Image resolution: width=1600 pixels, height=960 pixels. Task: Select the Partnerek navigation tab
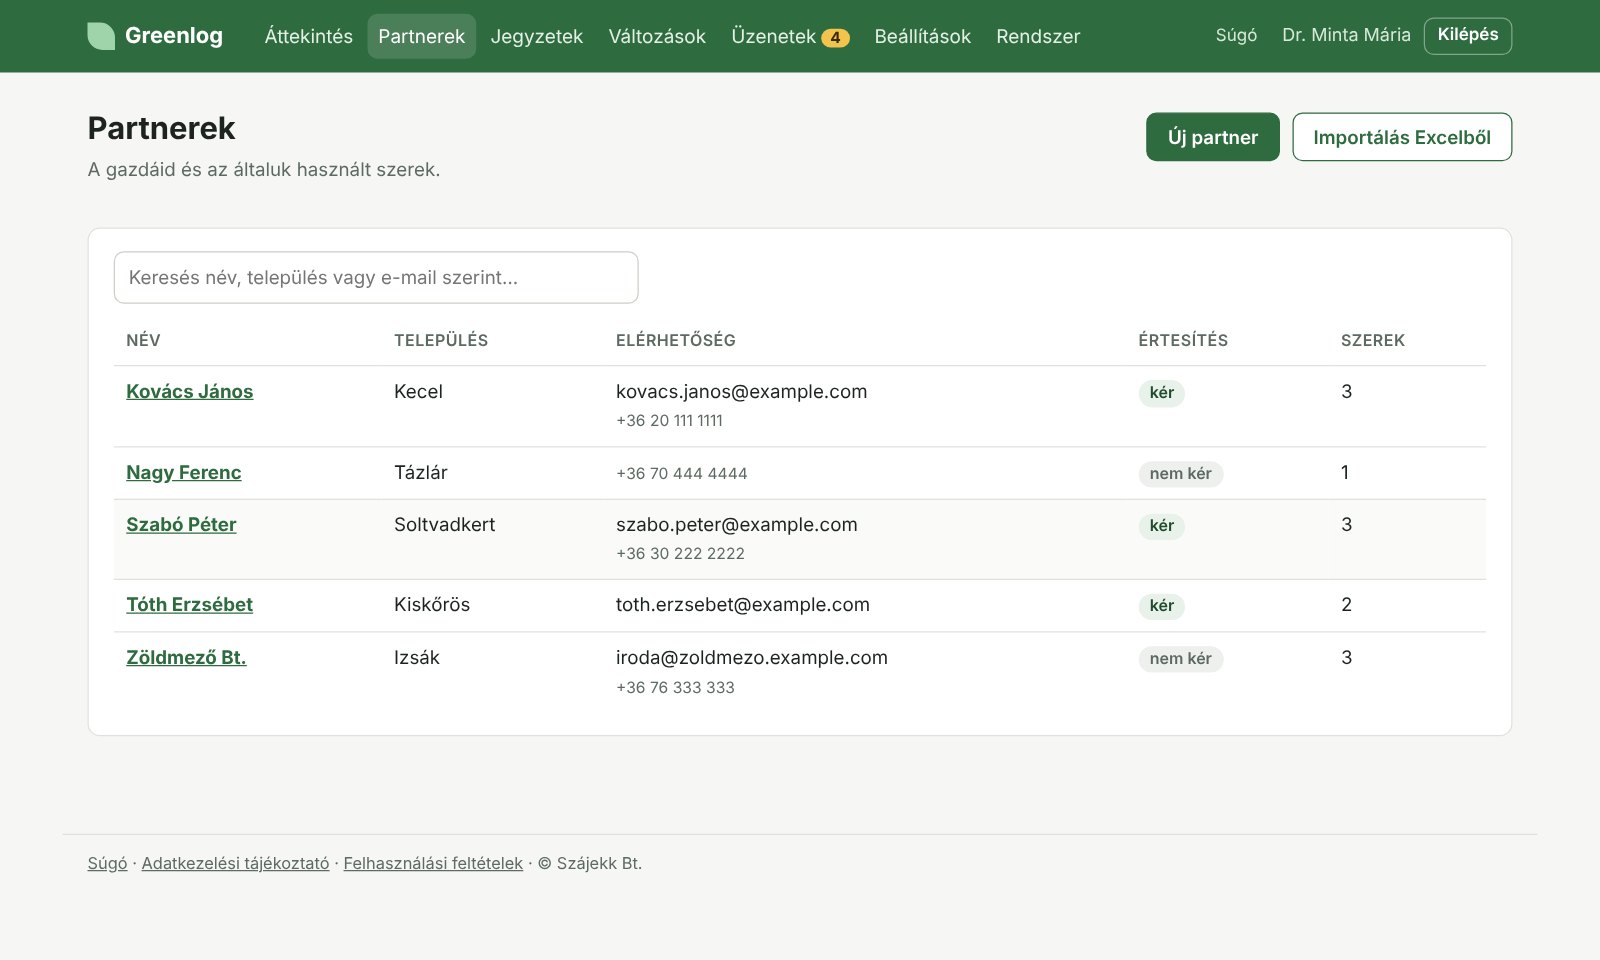click(x=421, y=36)
